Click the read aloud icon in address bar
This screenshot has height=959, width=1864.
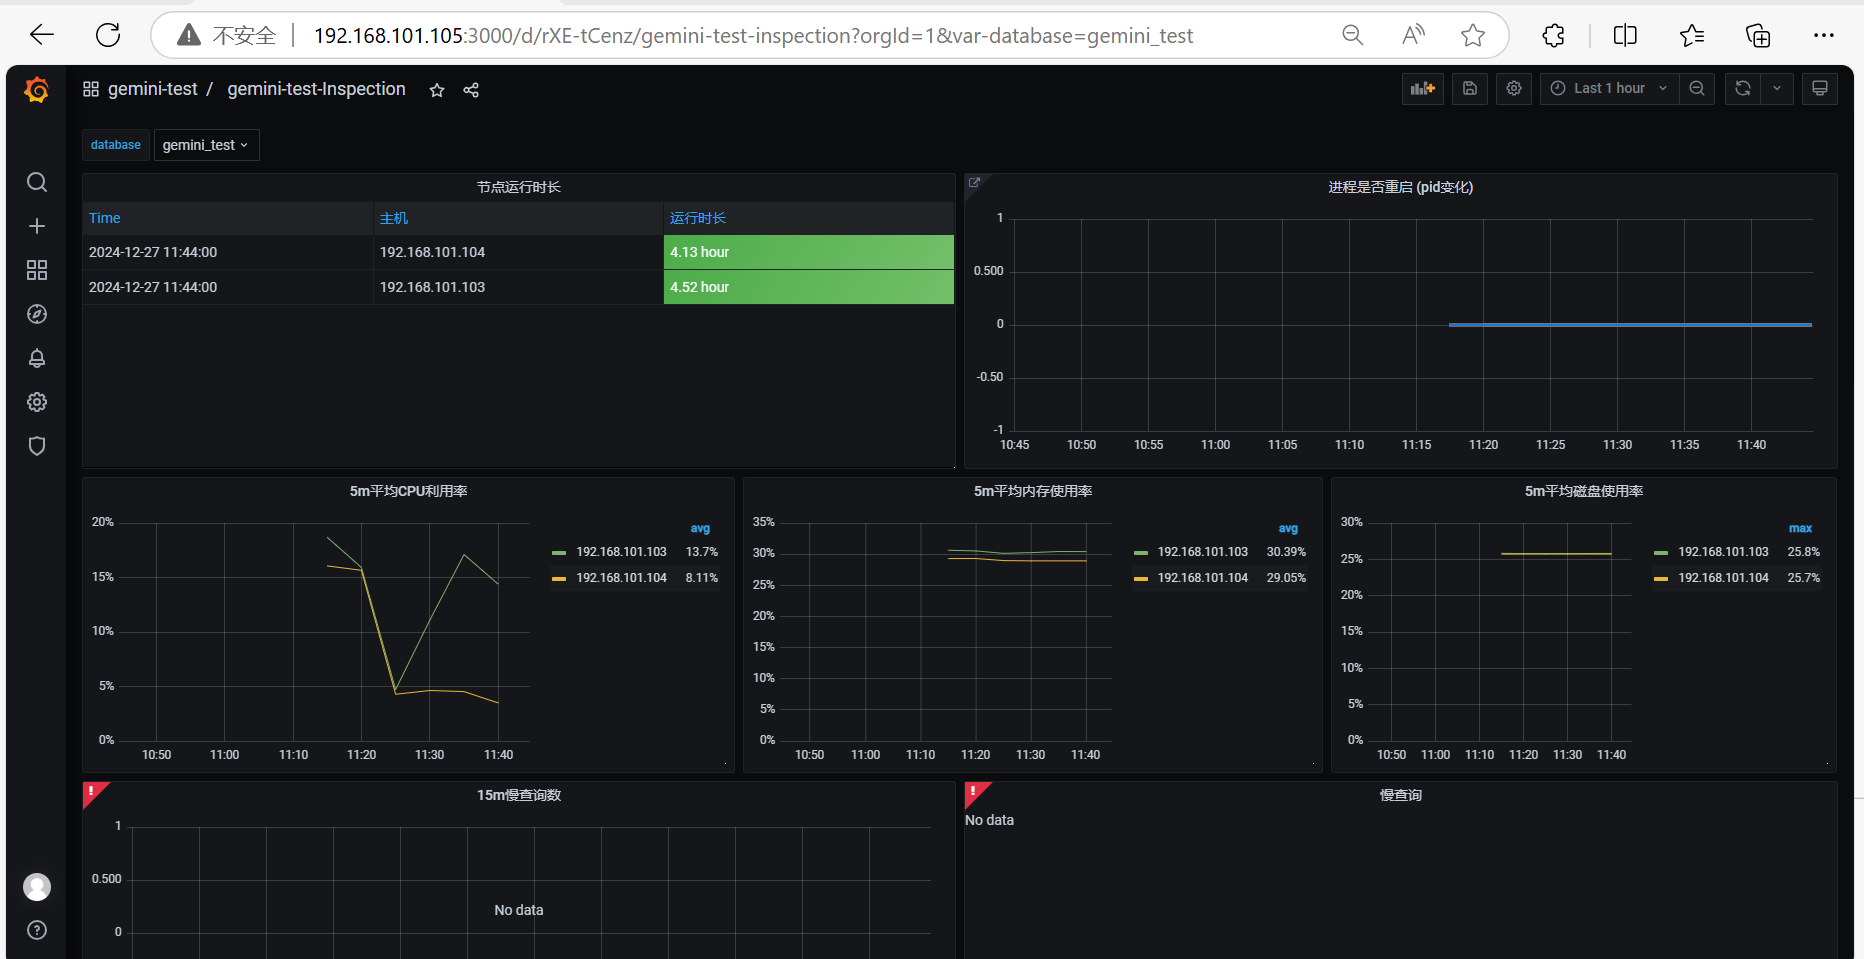1413,36
